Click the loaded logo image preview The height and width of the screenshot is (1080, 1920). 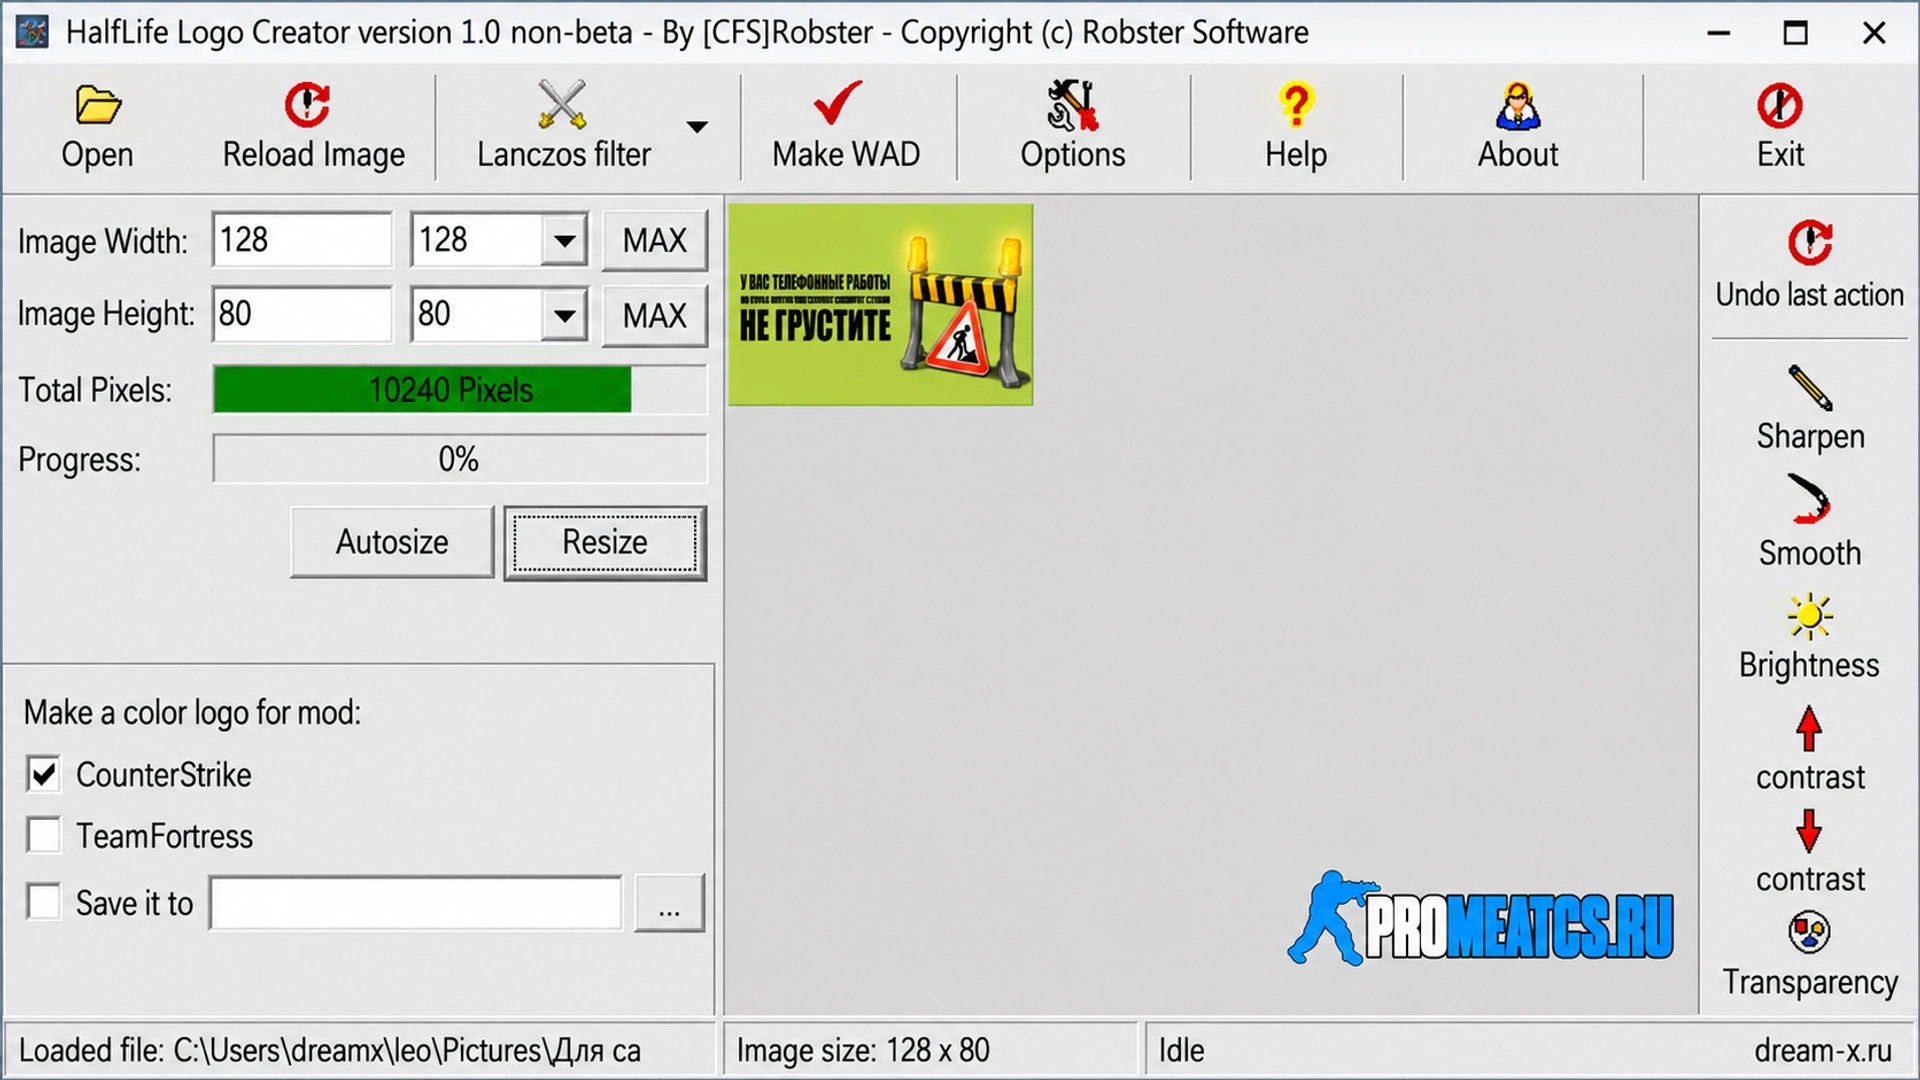click(x=880, y=304)
